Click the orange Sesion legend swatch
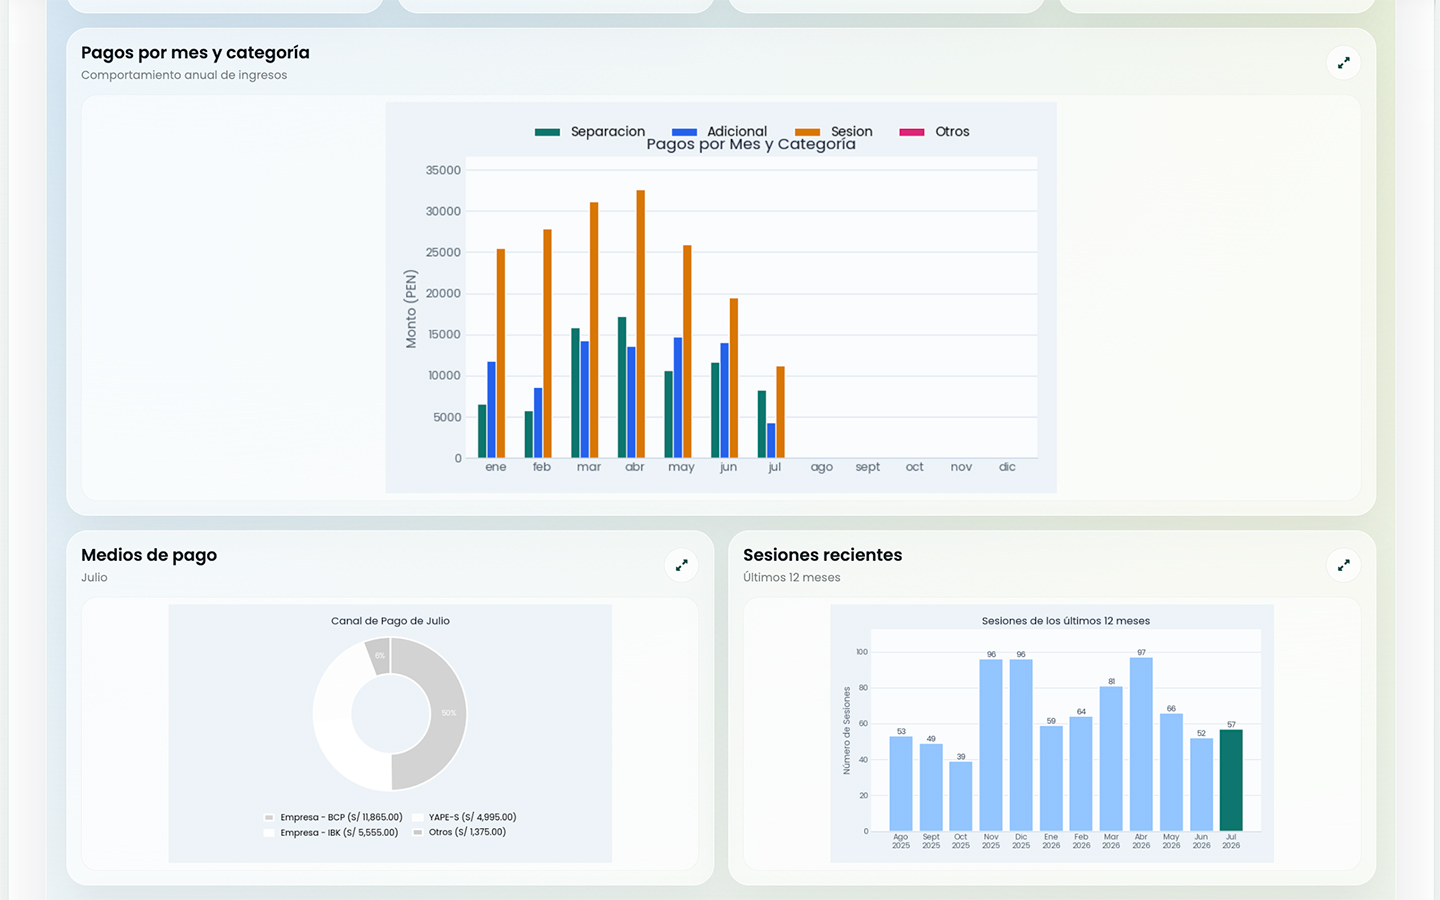Viewport: 1440px width, 900px height. tap(808, 132)
